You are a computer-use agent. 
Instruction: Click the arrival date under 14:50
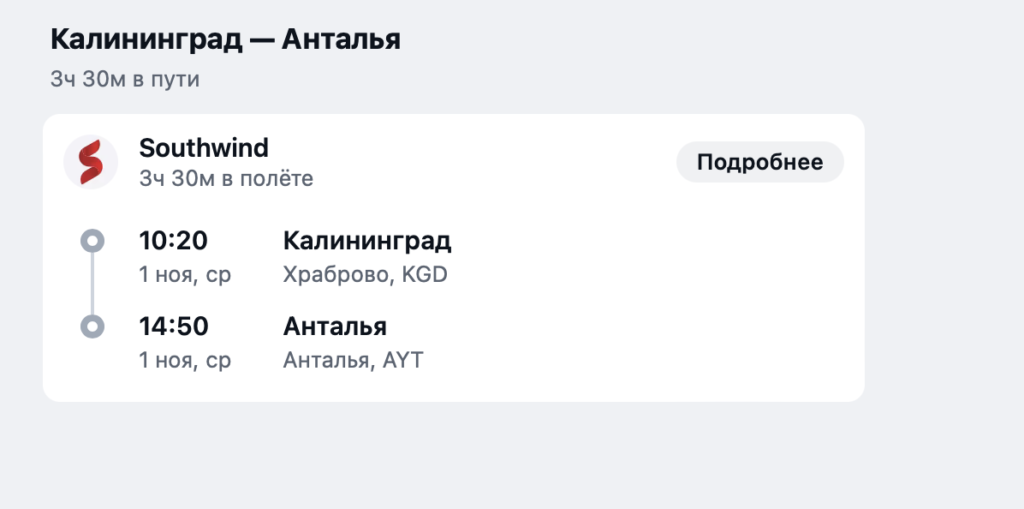point(185,360)
